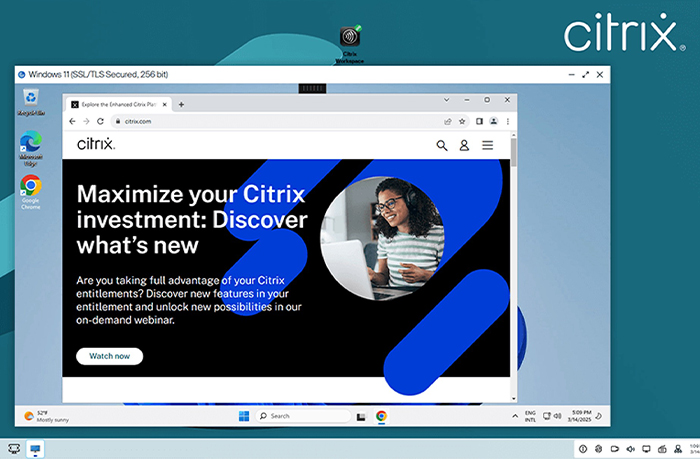Open remote clock showing 5:09 PM
The height and width of the screenshot is (459, 700).
tap(579, 416)
